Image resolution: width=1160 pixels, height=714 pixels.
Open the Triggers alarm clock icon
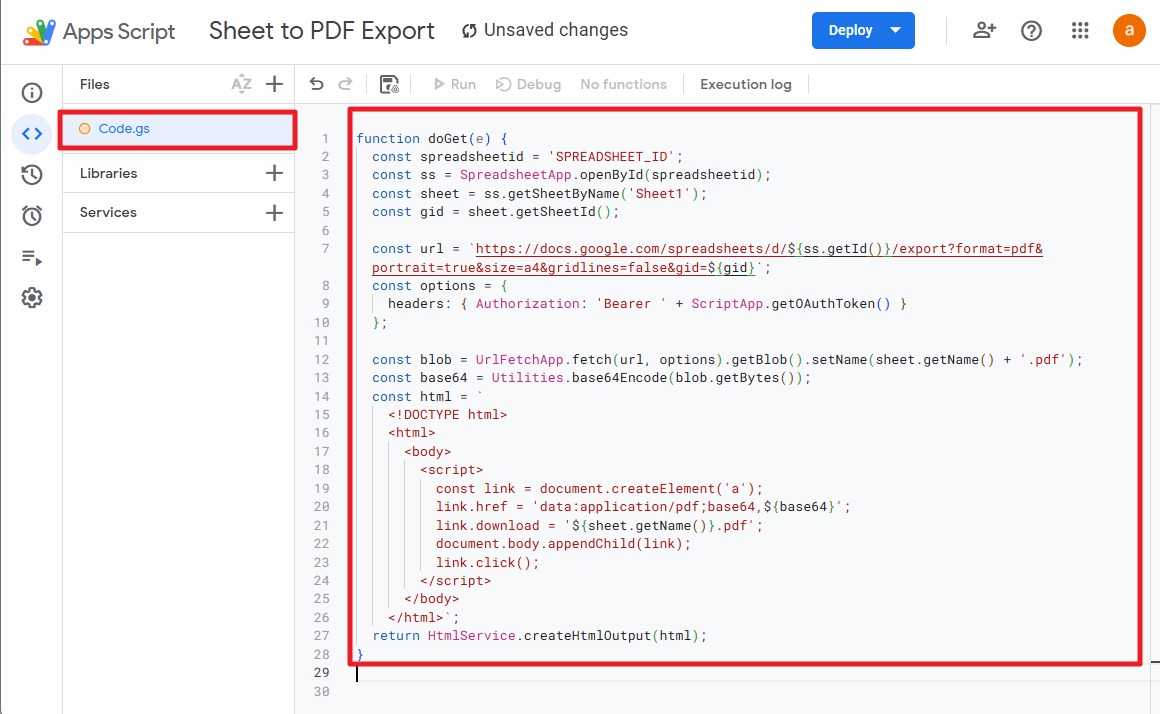(x=32, y=216)
